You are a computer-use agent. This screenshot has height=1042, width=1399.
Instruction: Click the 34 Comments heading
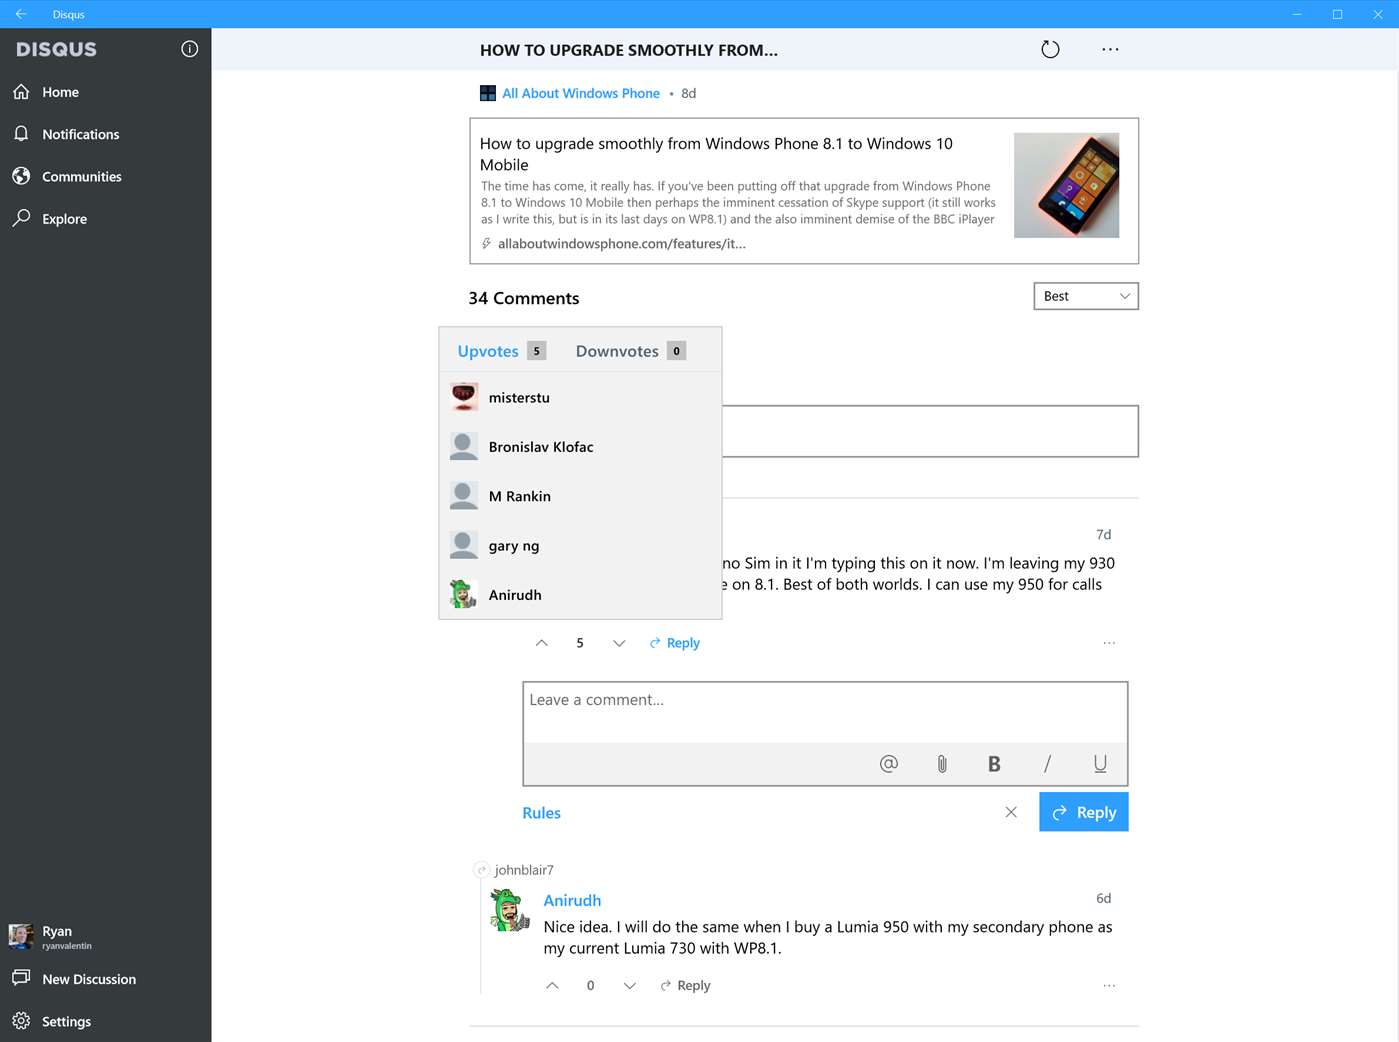click(524, 298)
